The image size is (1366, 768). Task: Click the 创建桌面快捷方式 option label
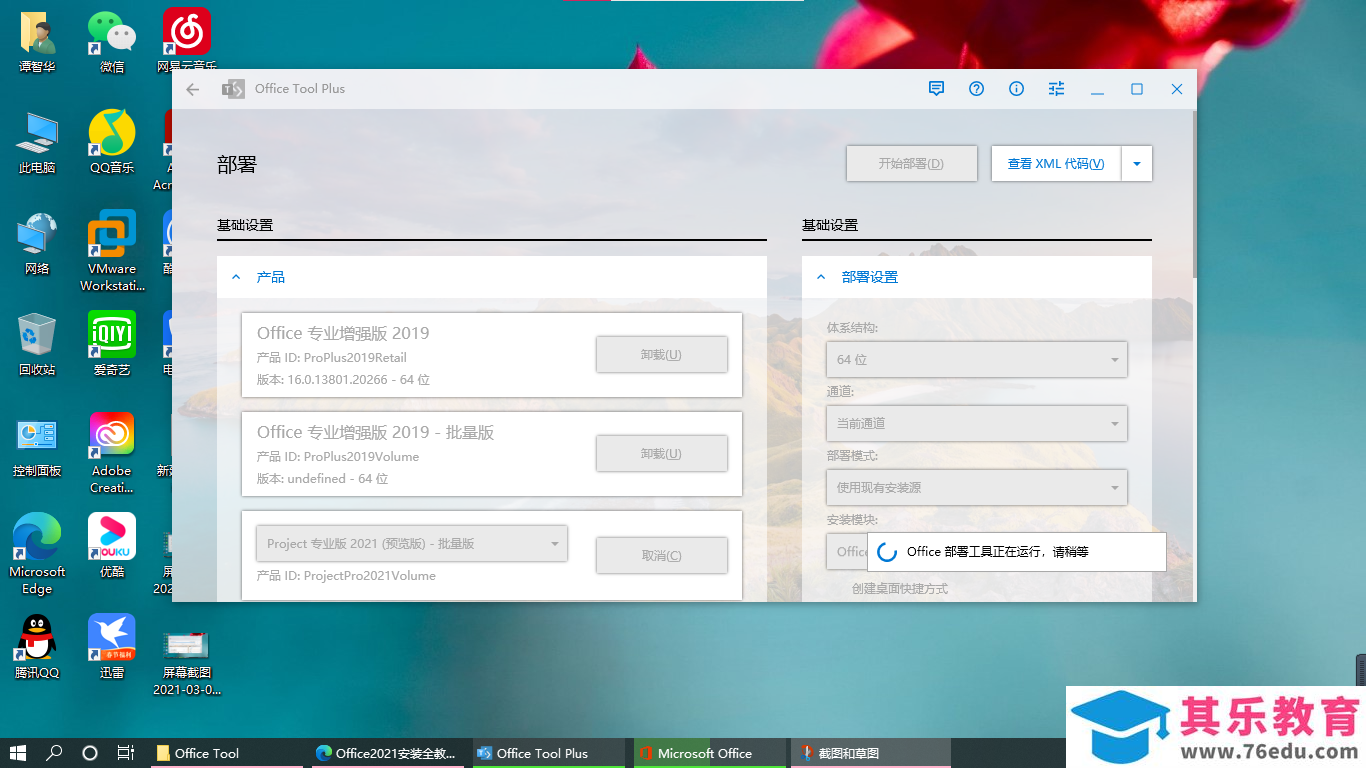pos(900,589)
